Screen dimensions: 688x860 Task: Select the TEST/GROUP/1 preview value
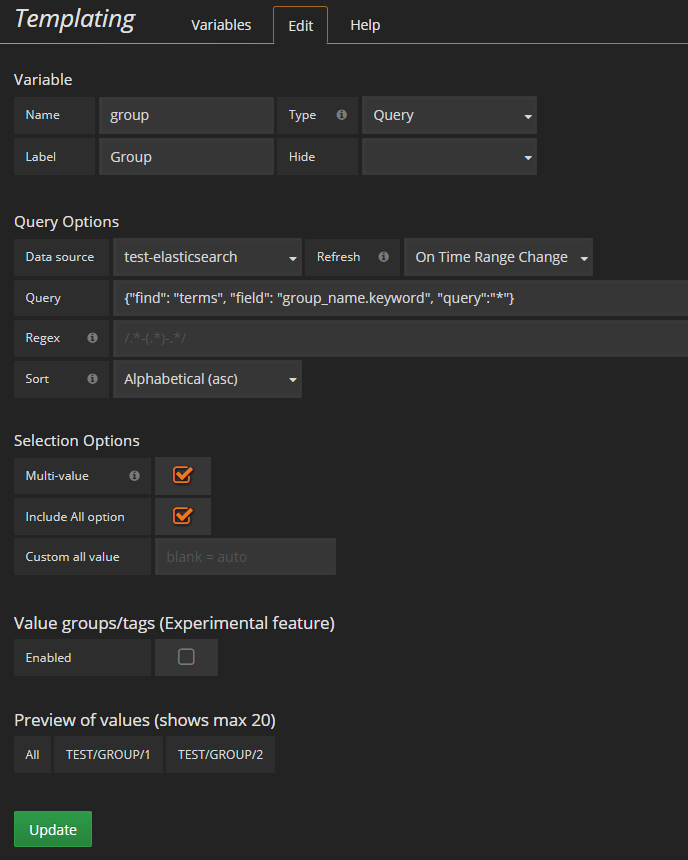tap(107, 754)
